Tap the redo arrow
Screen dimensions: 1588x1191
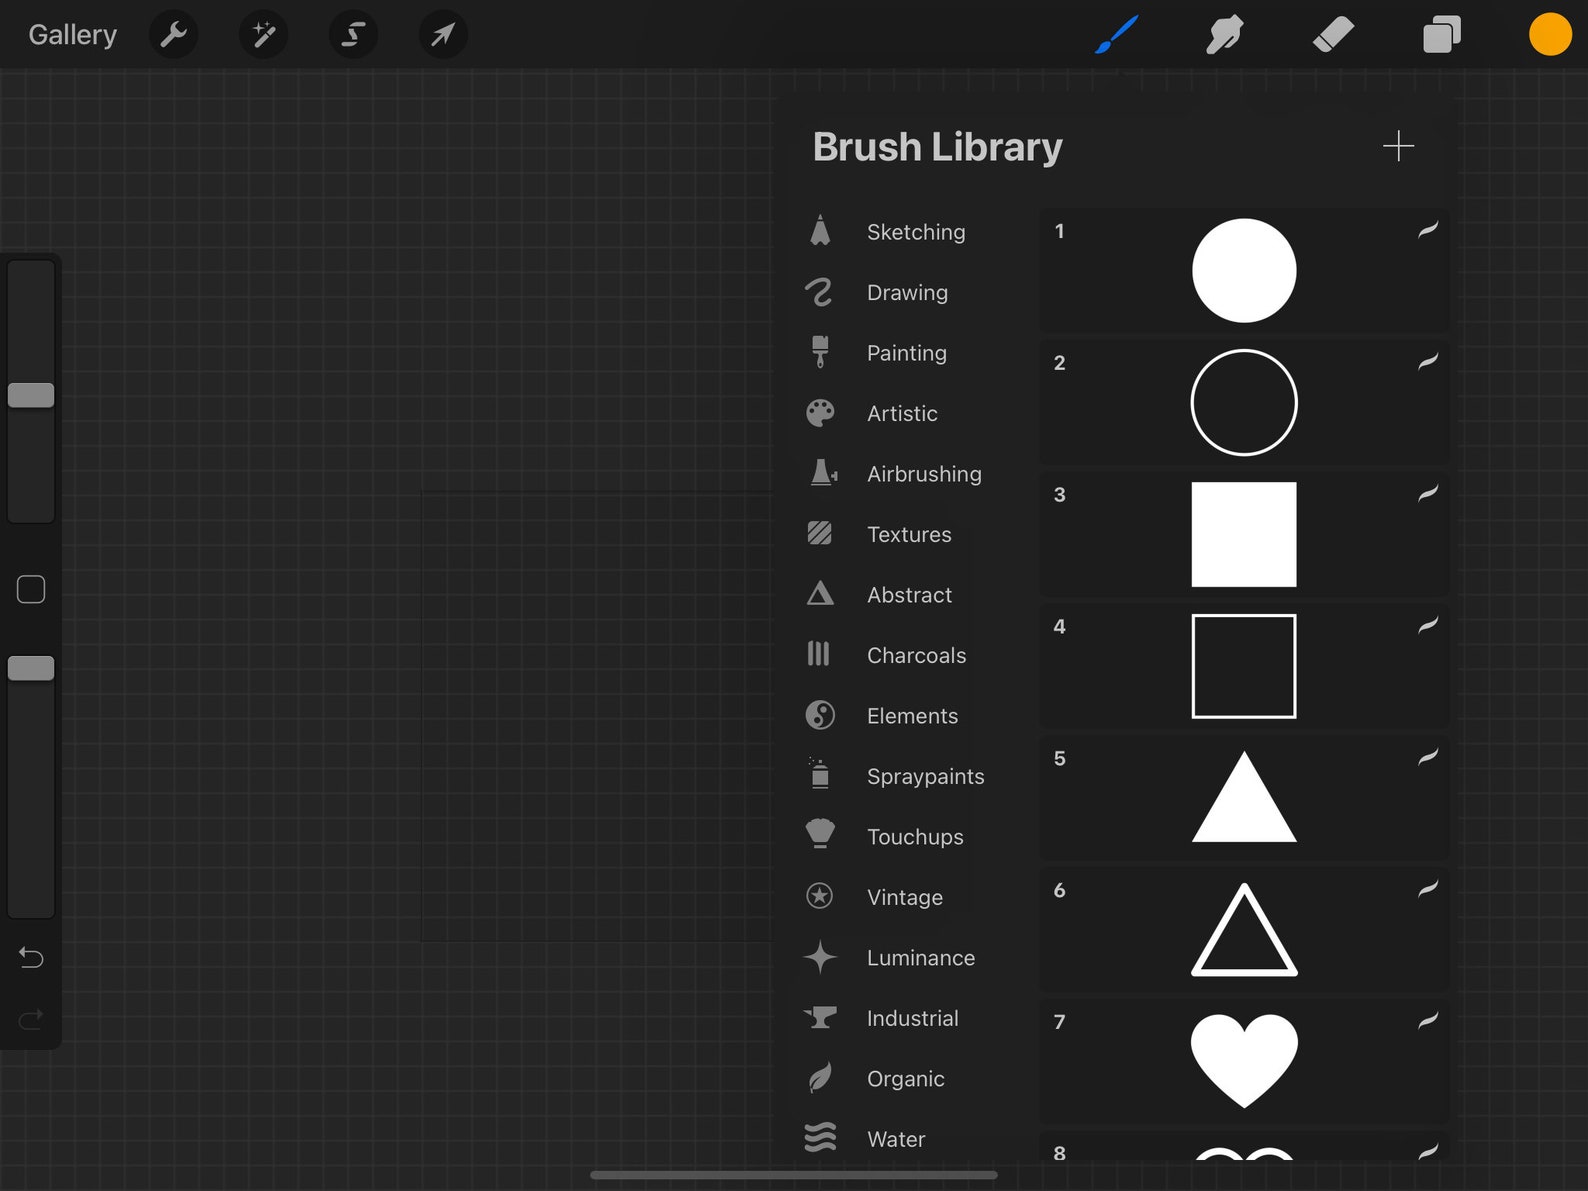[31, 1019]
